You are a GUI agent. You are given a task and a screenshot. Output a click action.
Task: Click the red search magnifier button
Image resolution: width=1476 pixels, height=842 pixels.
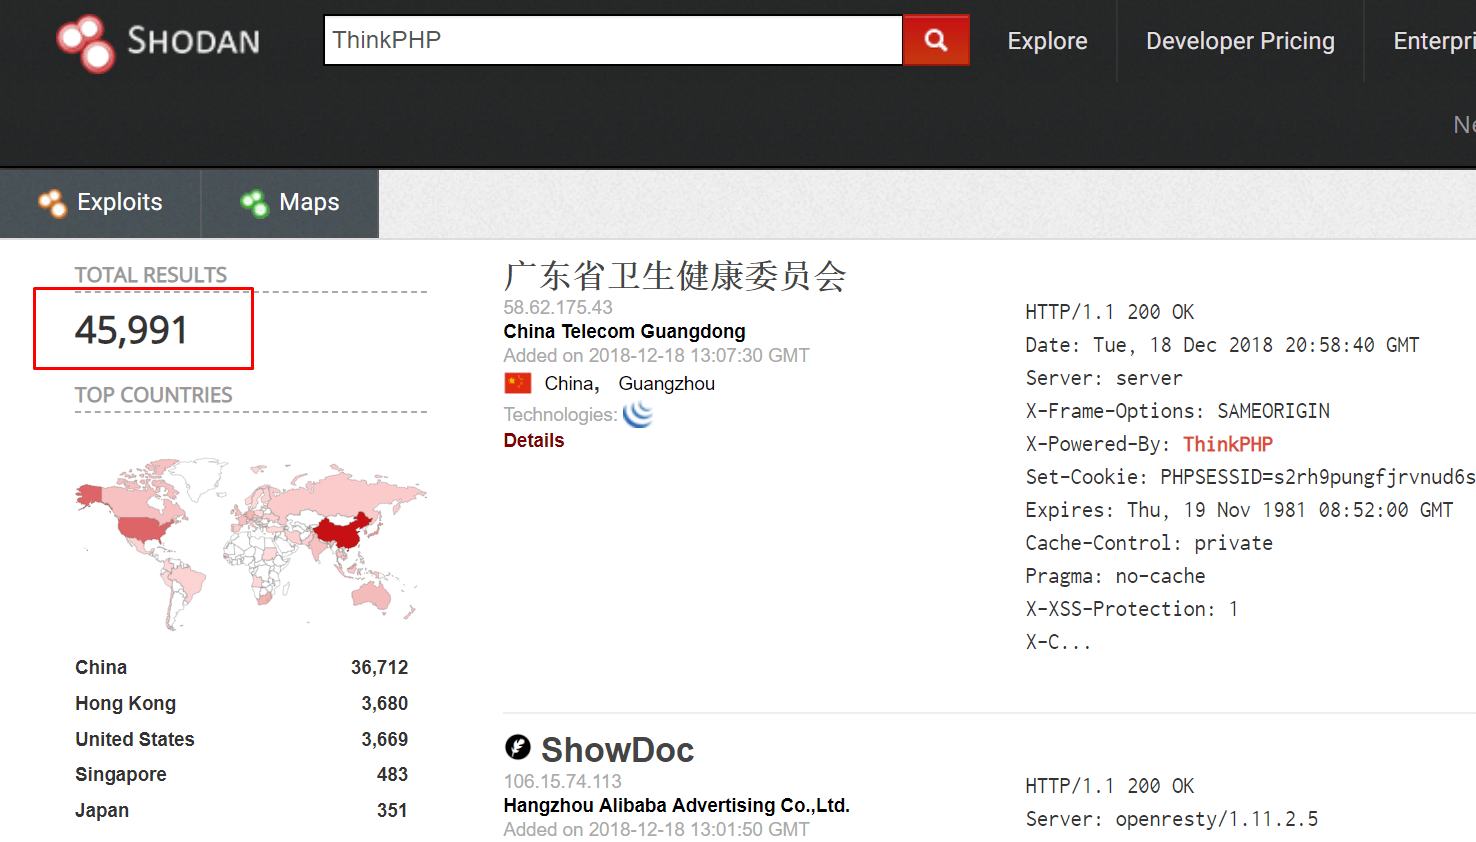pyautogui.click(x=935, y=40)
